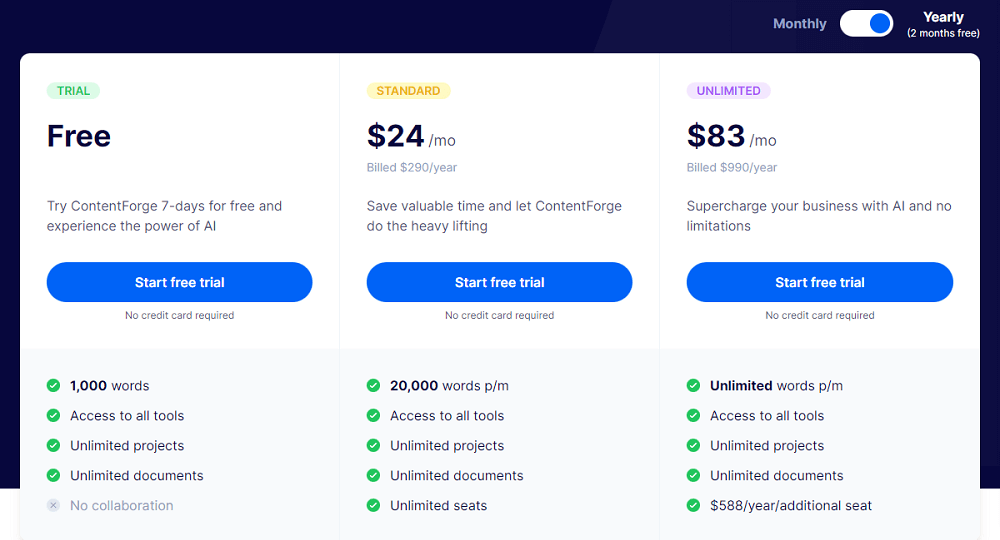Viewport: 1000px width, 540px height.
Task: Click the purple UNLIMITED badge
Action: click(x=728, y=91)
